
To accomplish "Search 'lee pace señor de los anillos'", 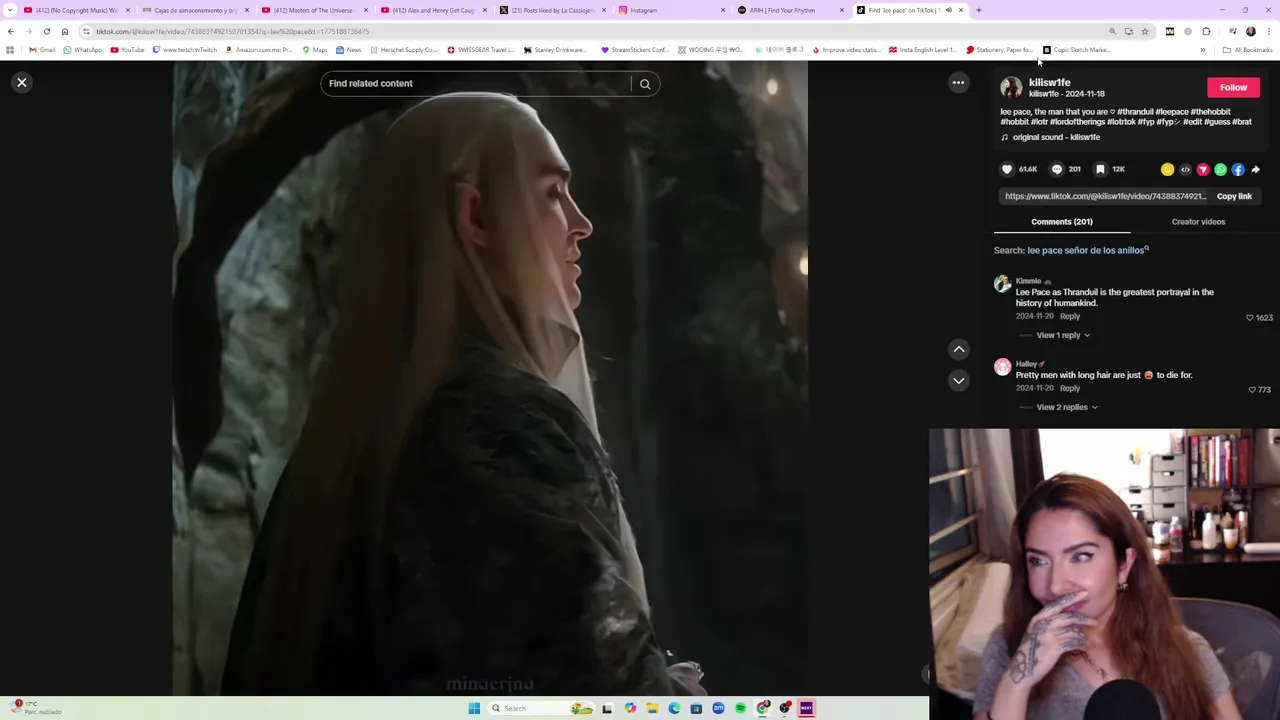I will pos(1086,250).
